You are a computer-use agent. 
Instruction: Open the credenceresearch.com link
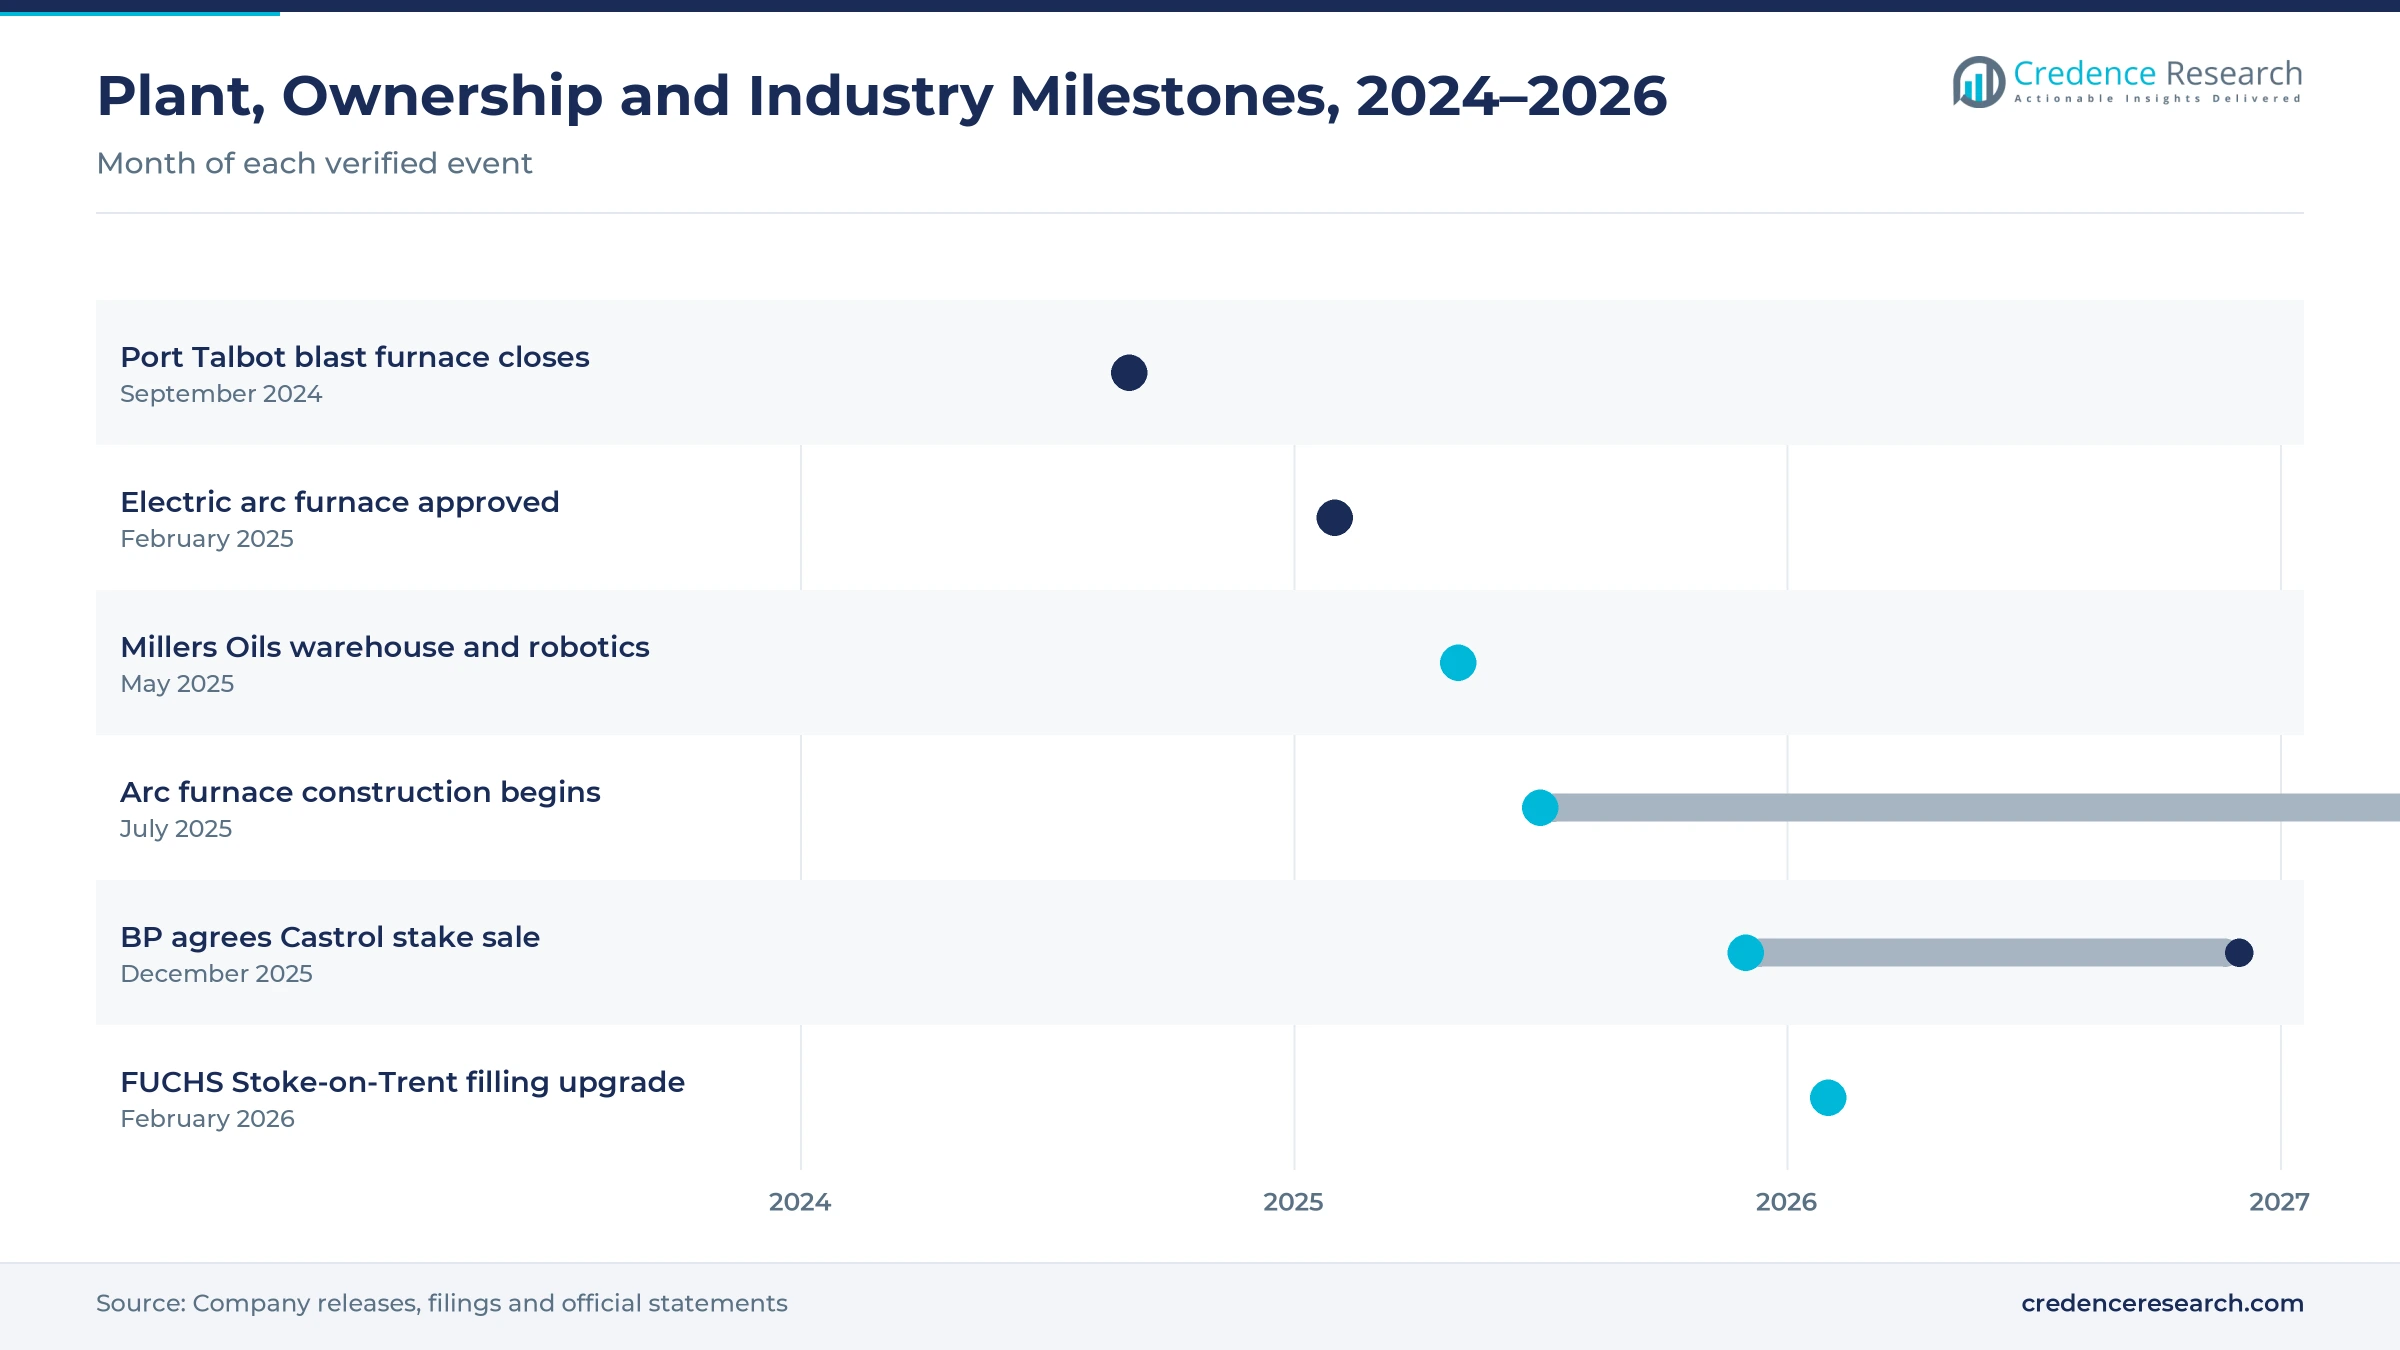pos(2162,1303)
